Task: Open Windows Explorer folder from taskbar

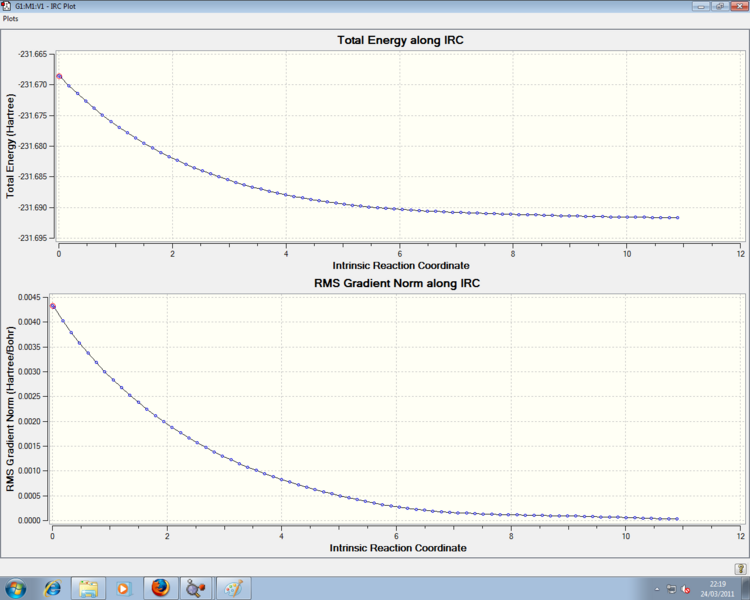Action: click(88, 588)
